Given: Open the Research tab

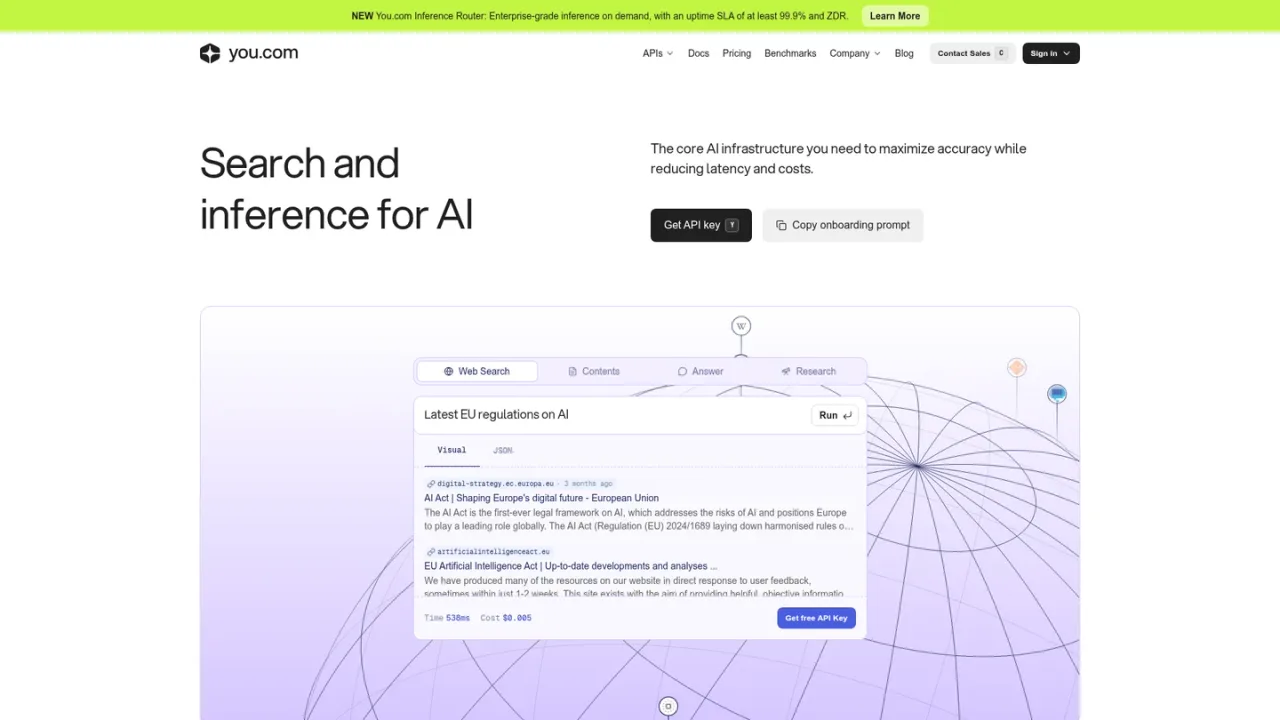Looking at the screenshot, I should coord(808,371).
